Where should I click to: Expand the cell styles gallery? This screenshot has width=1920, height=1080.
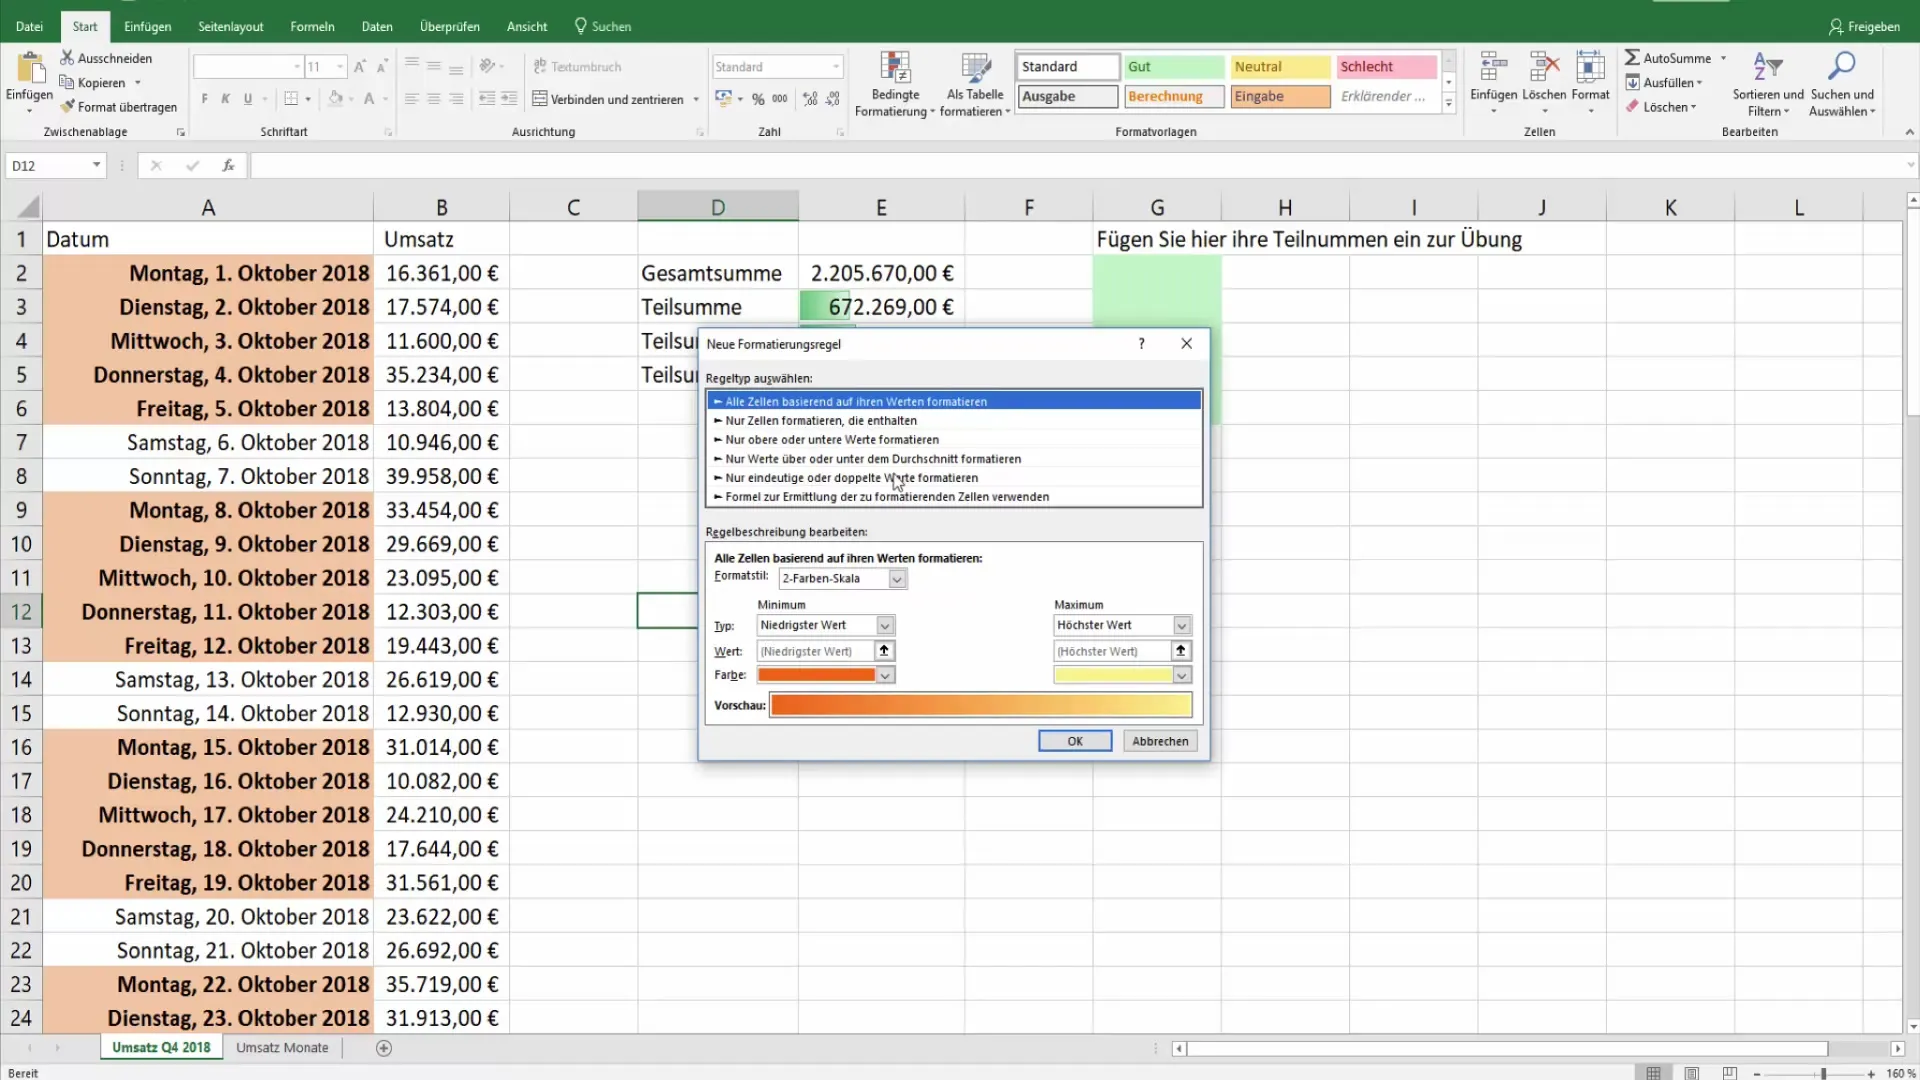[x=1448, y=103]
